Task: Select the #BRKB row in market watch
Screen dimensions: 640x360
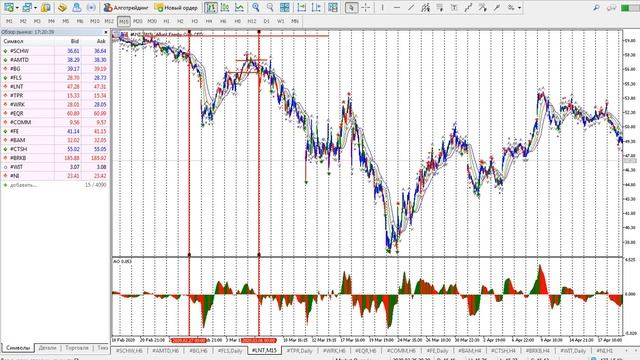Action: pyautogui.click(x=55, y=158)
